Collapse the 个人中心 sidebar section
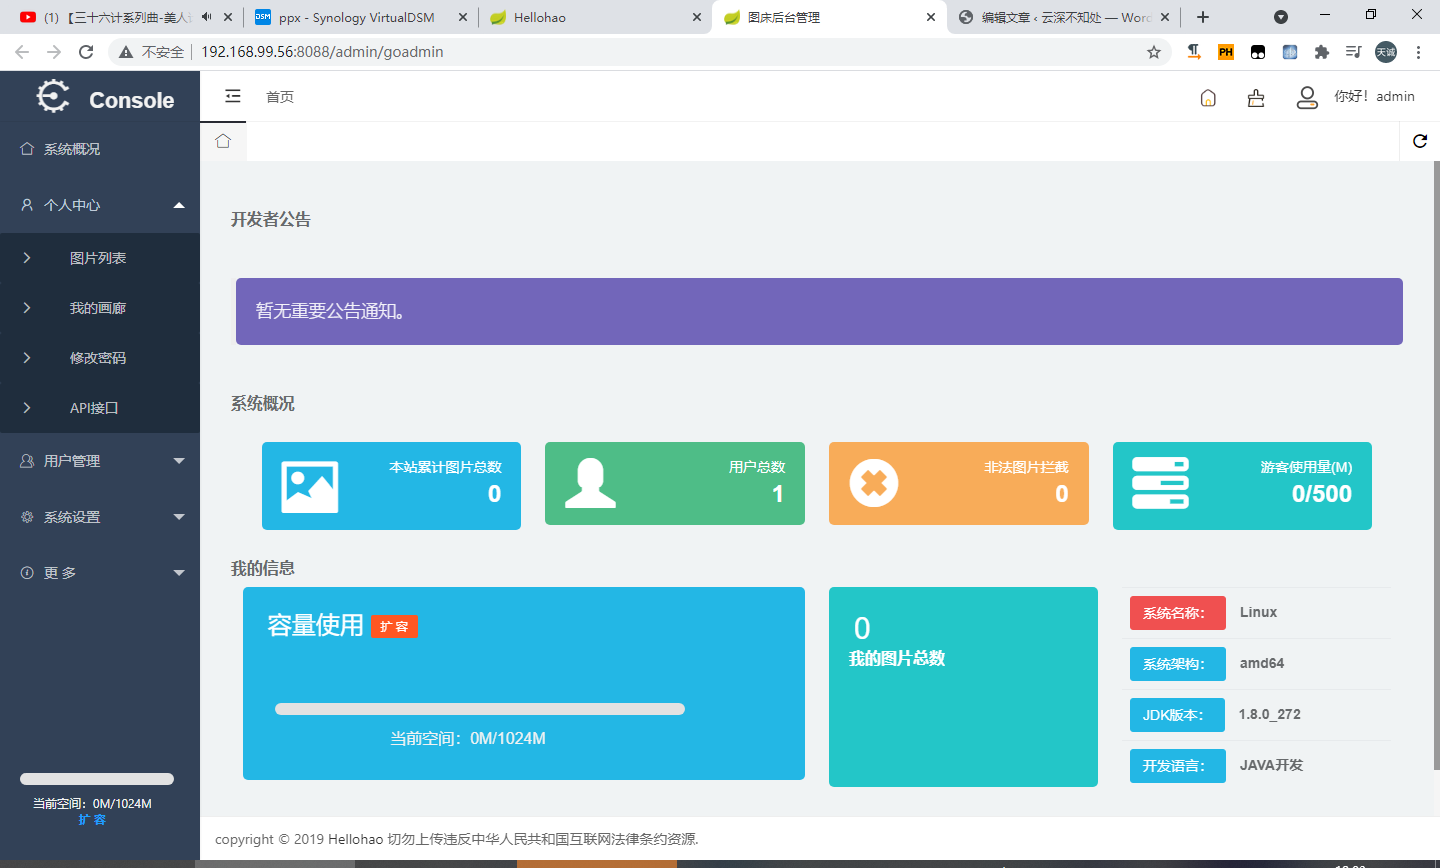The width and height of the screenshot is (1440, 868). [100, 204]
